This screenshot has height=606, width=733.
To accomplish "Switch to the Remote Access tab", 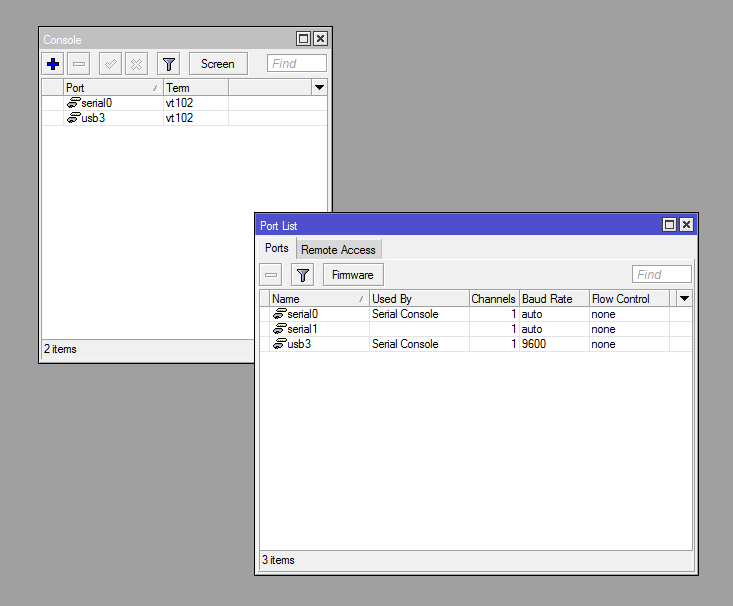I will coord(338,250).
